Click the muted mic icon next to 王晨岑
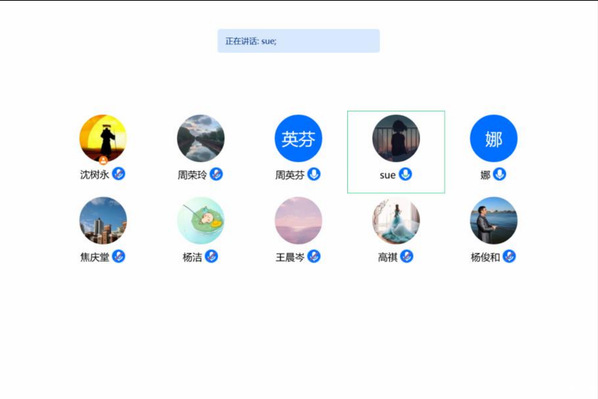 (314, 256)
